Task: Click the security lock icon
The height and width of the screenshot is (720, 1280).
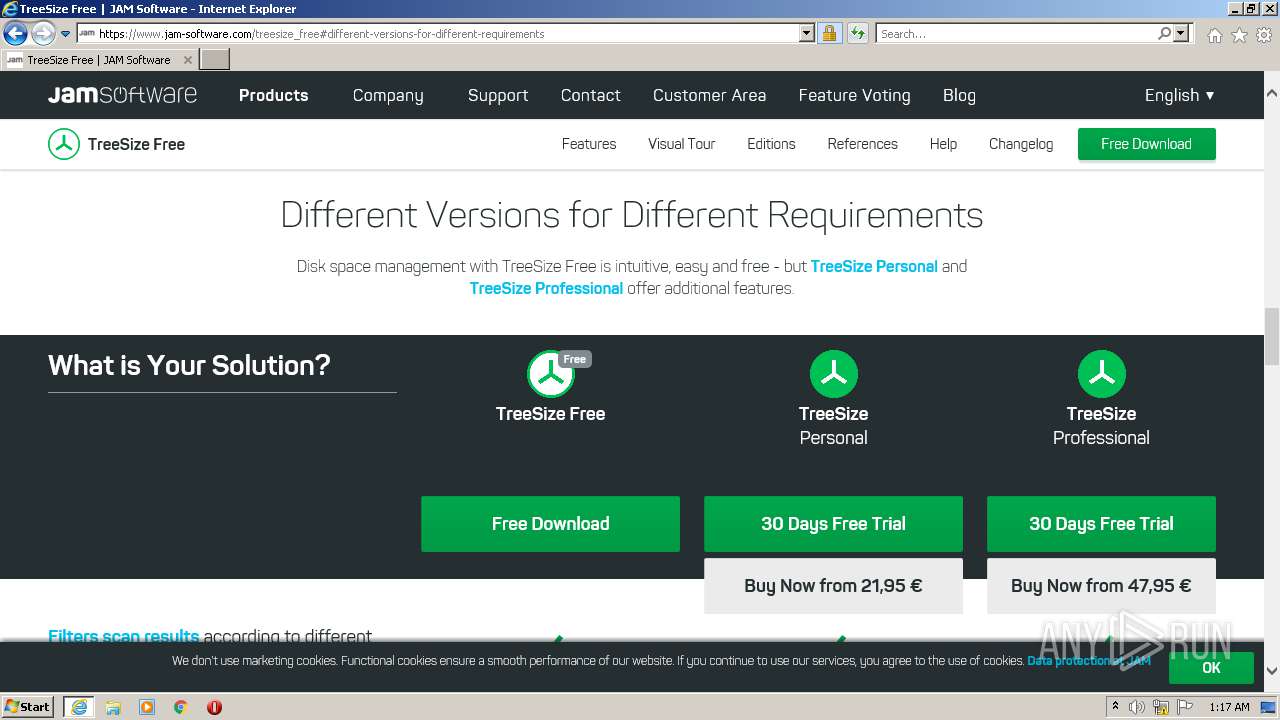Action: pos(829,33)
